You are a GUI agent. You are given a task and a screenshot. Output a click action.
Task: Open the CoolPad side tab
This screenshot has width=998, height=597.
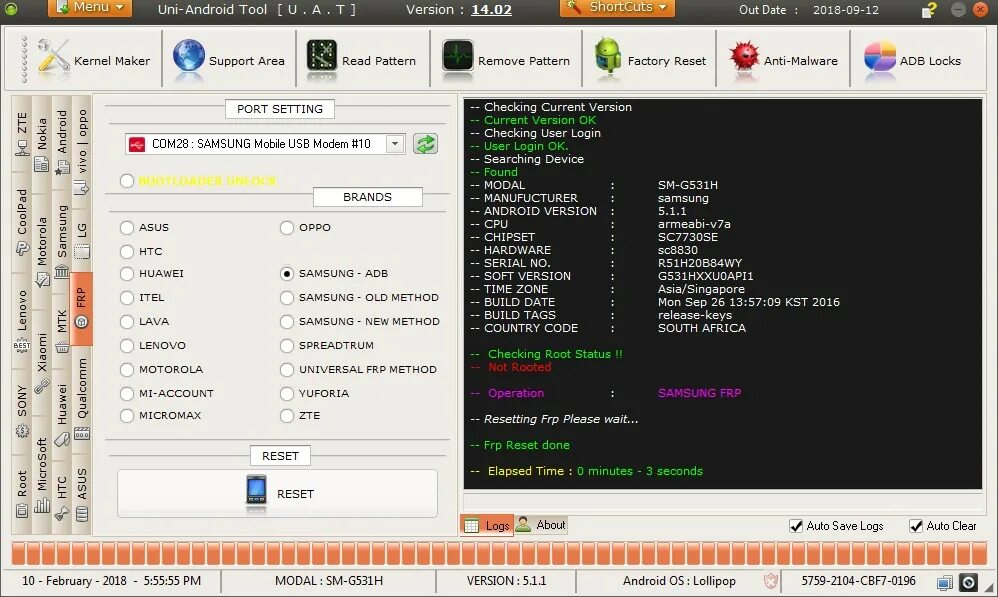(22, 222)
